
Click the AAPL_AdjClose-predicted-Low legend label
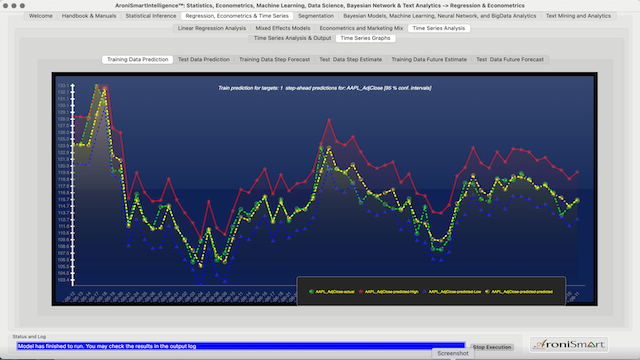(x=455, y=291)
